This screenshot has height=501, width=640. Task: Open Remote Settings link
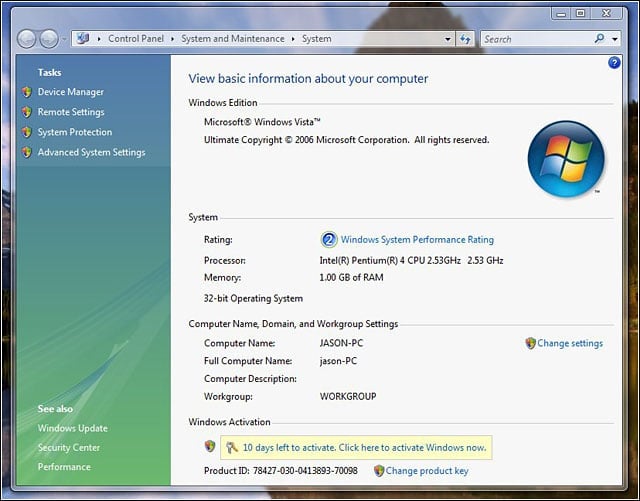pyautogui.click(x=71, y=112)
